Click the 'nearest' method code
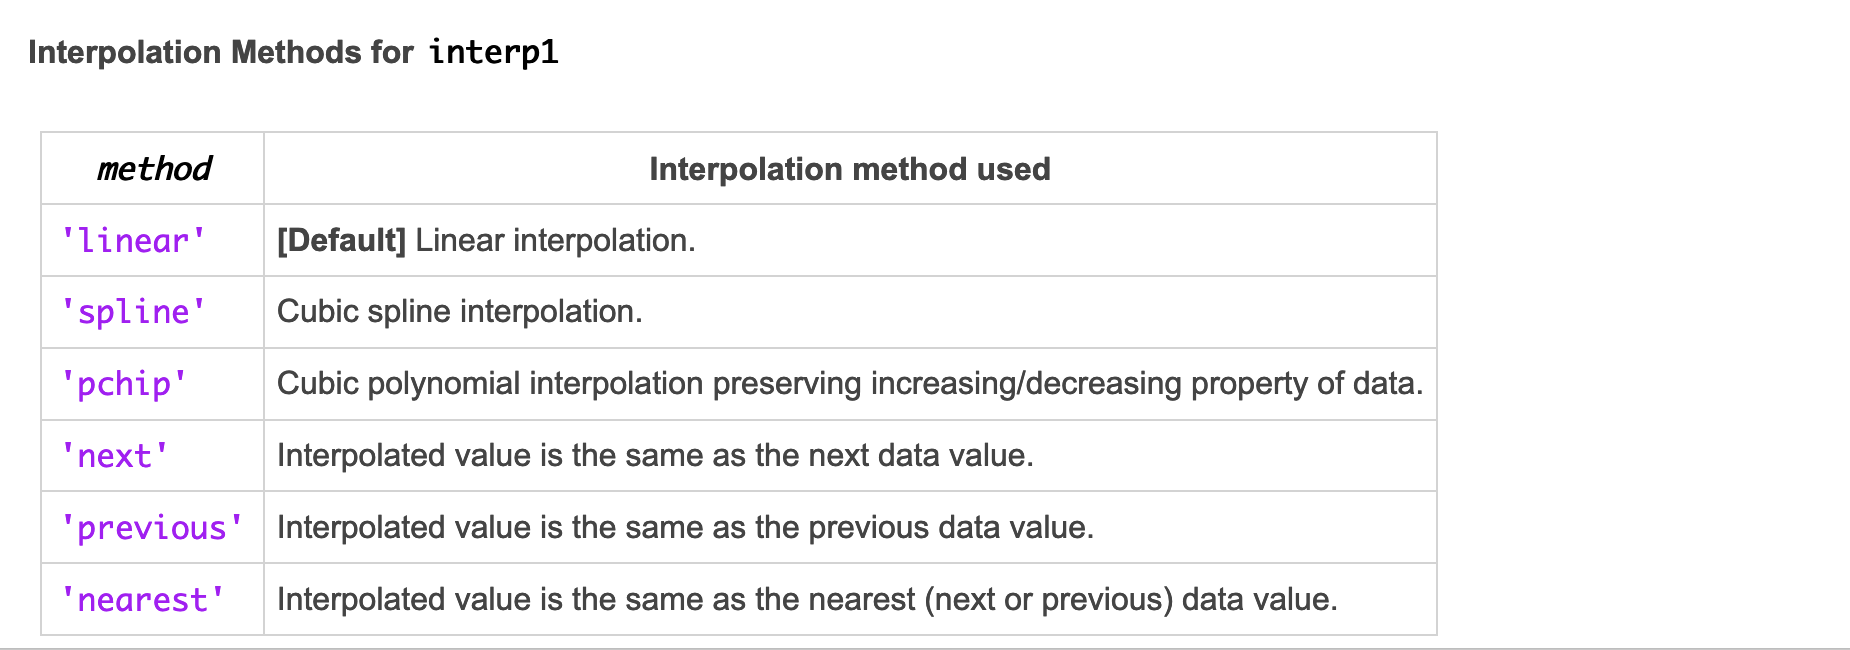 click(x=142, y=600)
